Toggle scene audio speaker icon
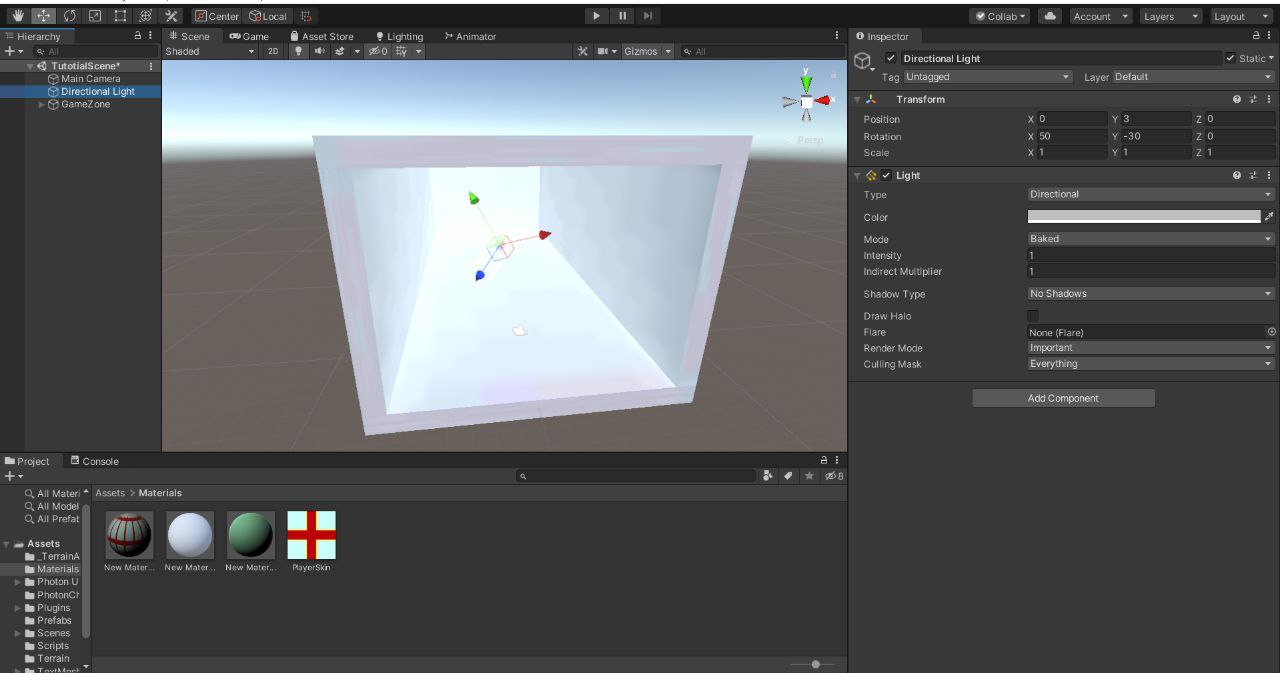The image size is (1280, 673). (x=319, y=51)
